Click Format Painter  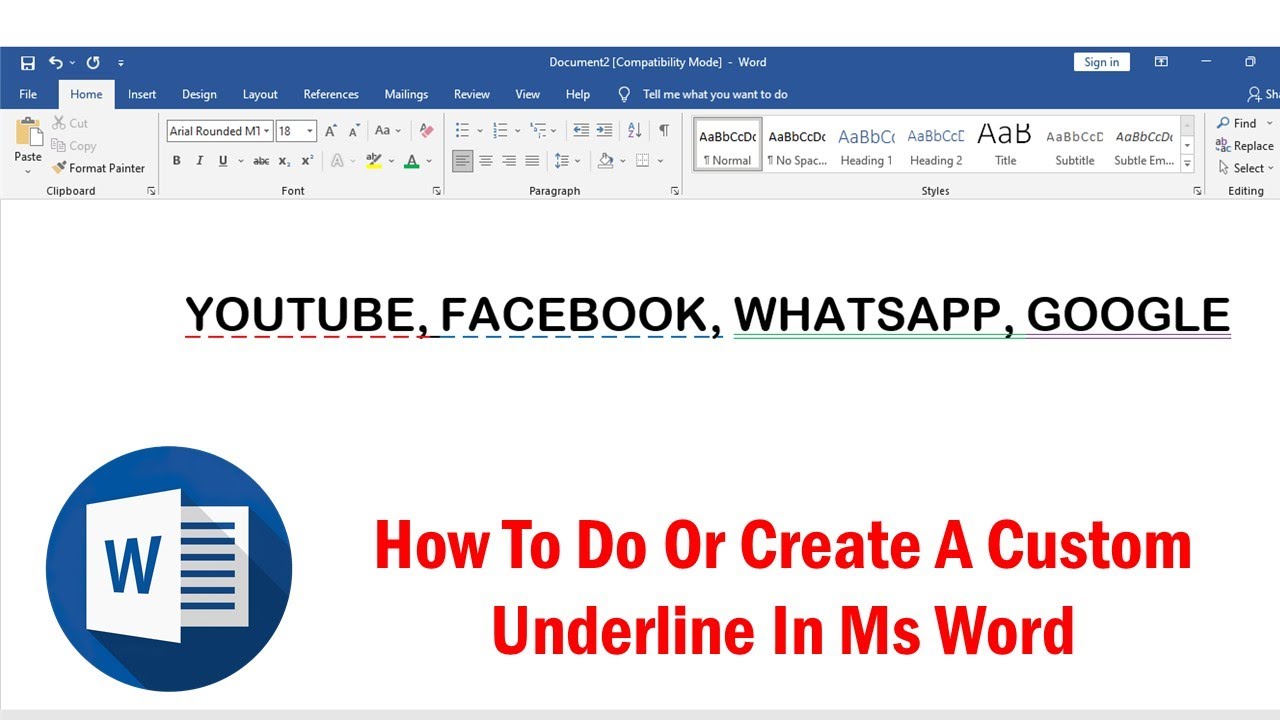click(98, 168)
